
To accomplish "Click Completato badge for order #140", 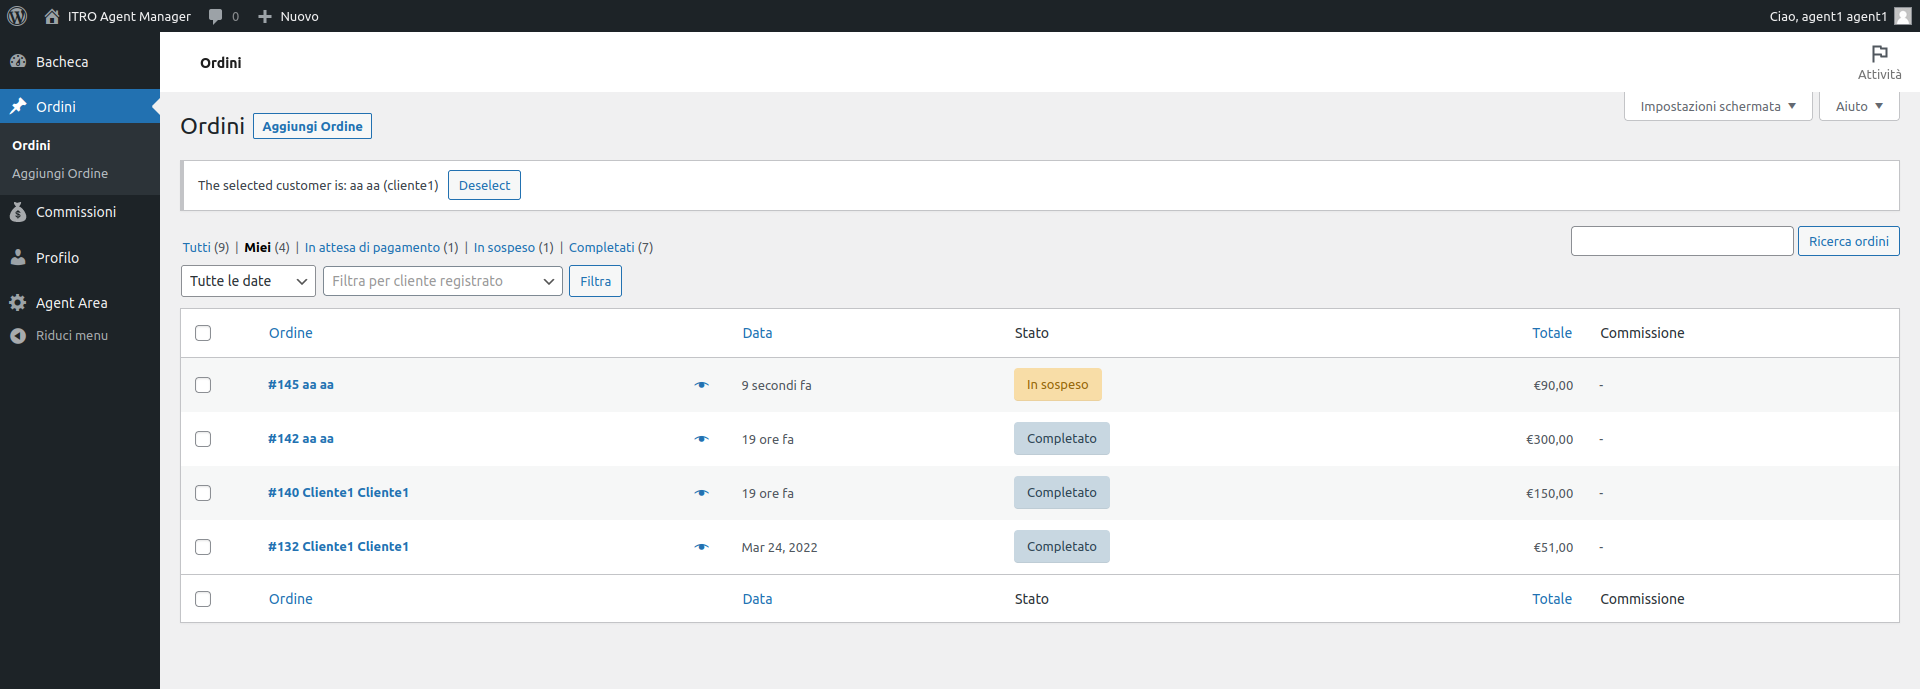I will (1061, 493).
